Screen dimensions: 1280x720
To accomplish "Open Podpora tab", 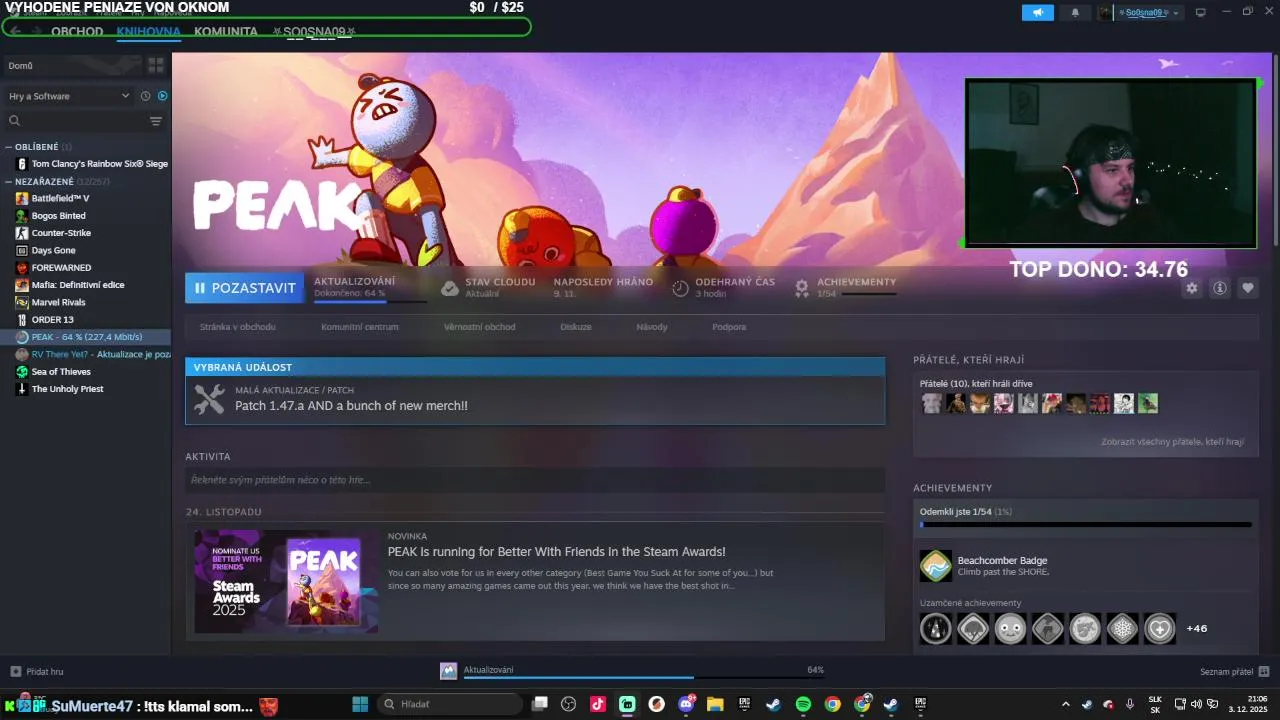I will click(729, 327).
